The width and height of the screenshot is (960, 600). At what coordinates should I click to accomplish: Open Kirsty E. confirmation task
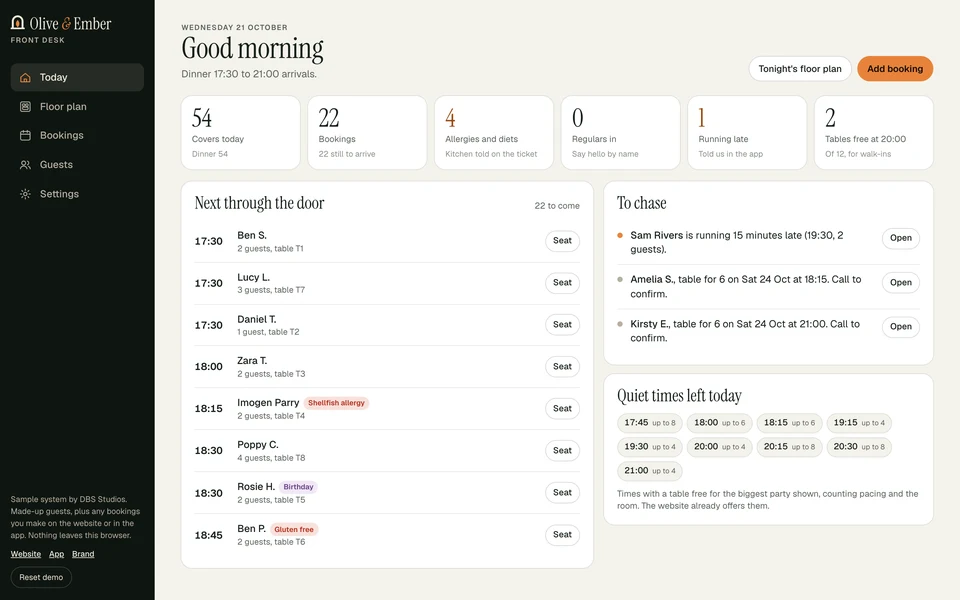click(901, 326)
